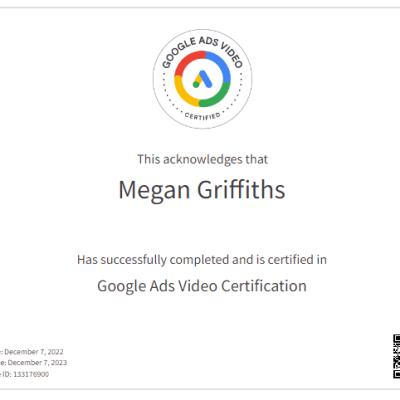Viewport: 400px width, 400px height.
Task: Click the green dot of the Ads logo
Action: point(196,85)
